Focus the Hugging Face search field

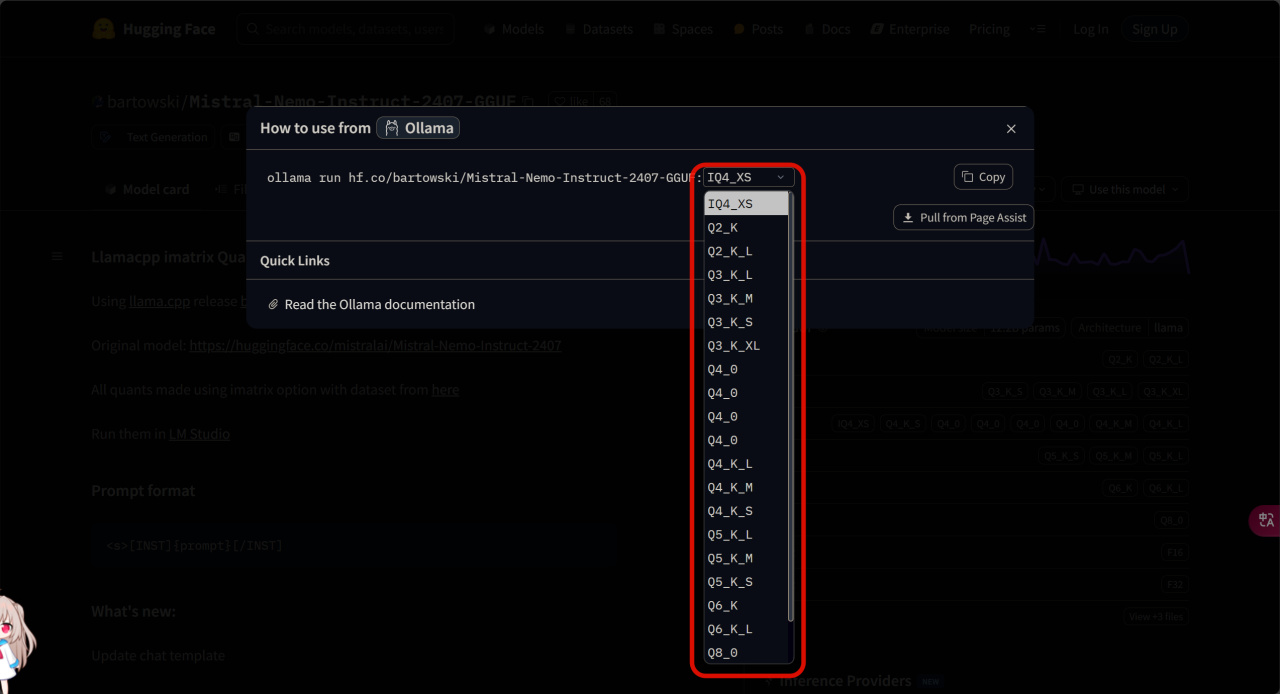[x=346, y=29]
